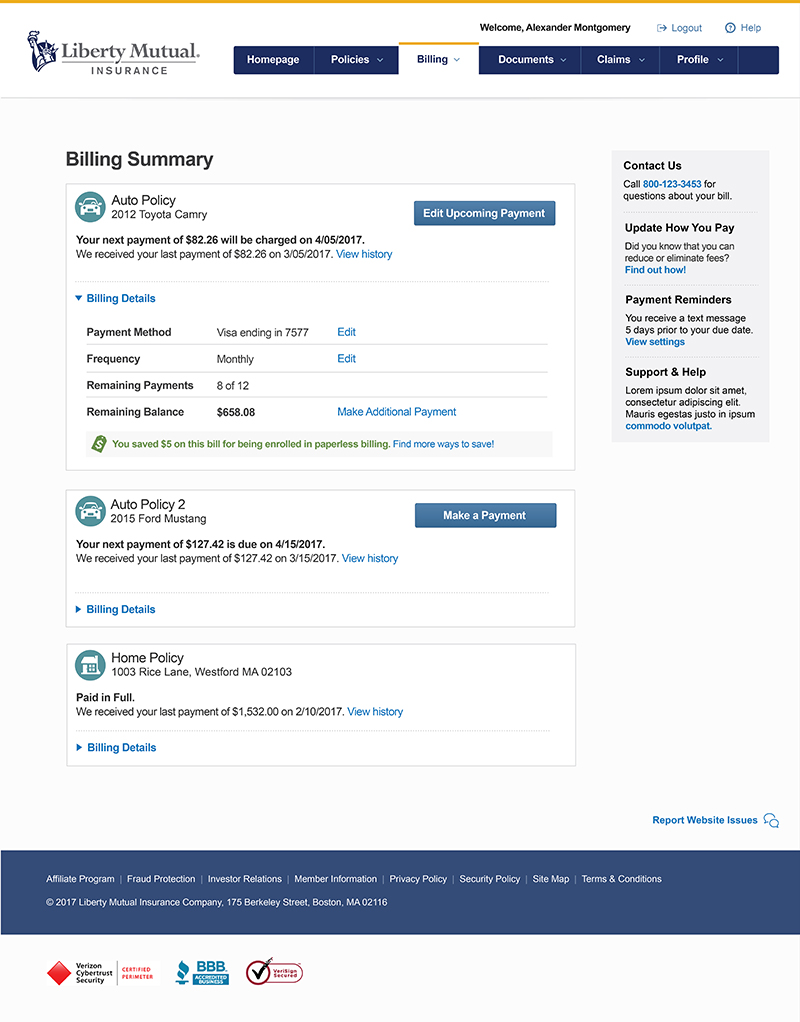This screenshot has height=1022, width=800.
Task: Click the Help question mark icon
Action: point(730,28)
